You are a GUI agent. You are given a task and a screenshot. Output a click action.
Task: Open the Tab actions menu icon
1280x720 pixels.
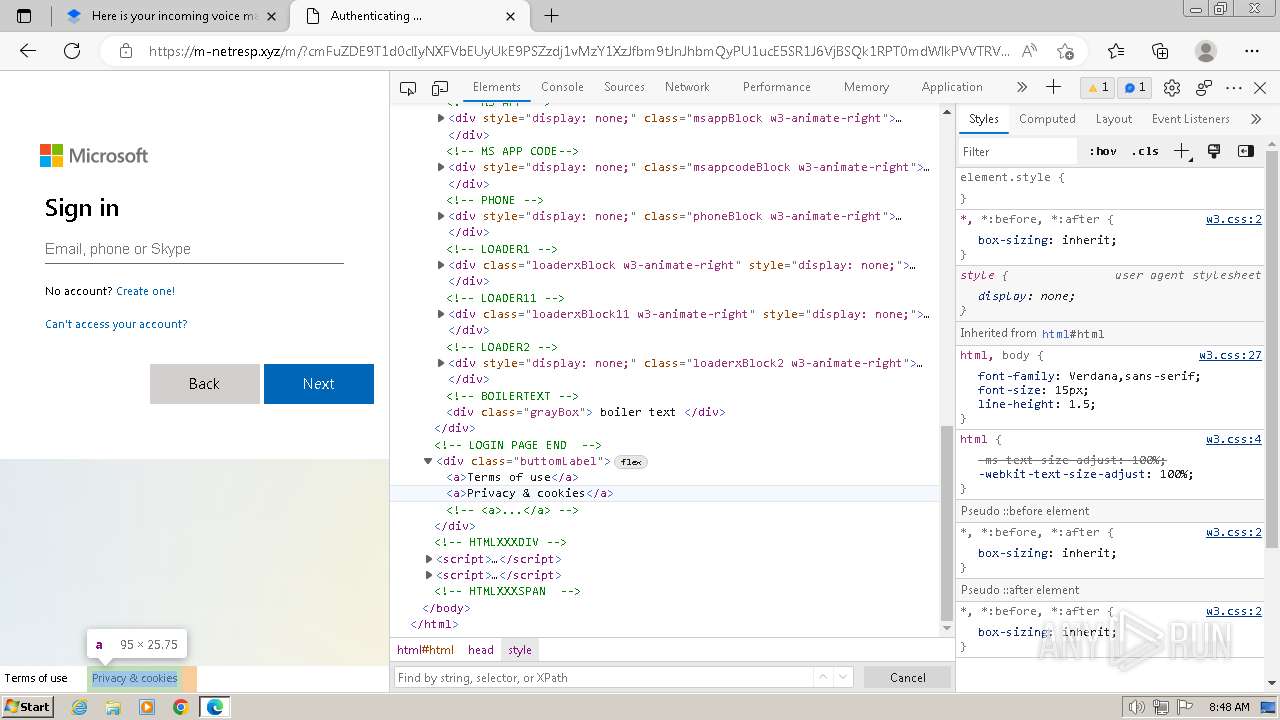pos(24,16)
